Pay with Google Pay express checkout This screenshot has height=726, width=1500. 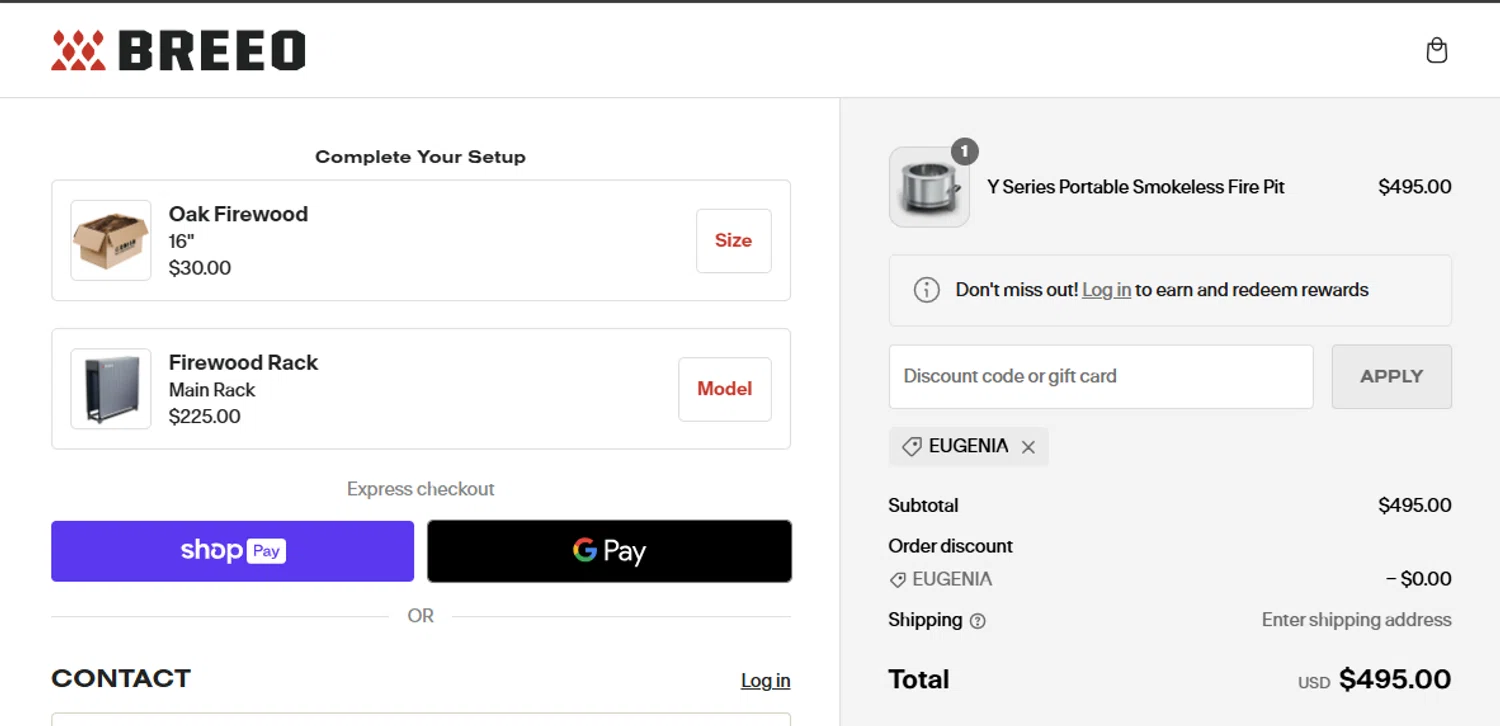(609, 551)
